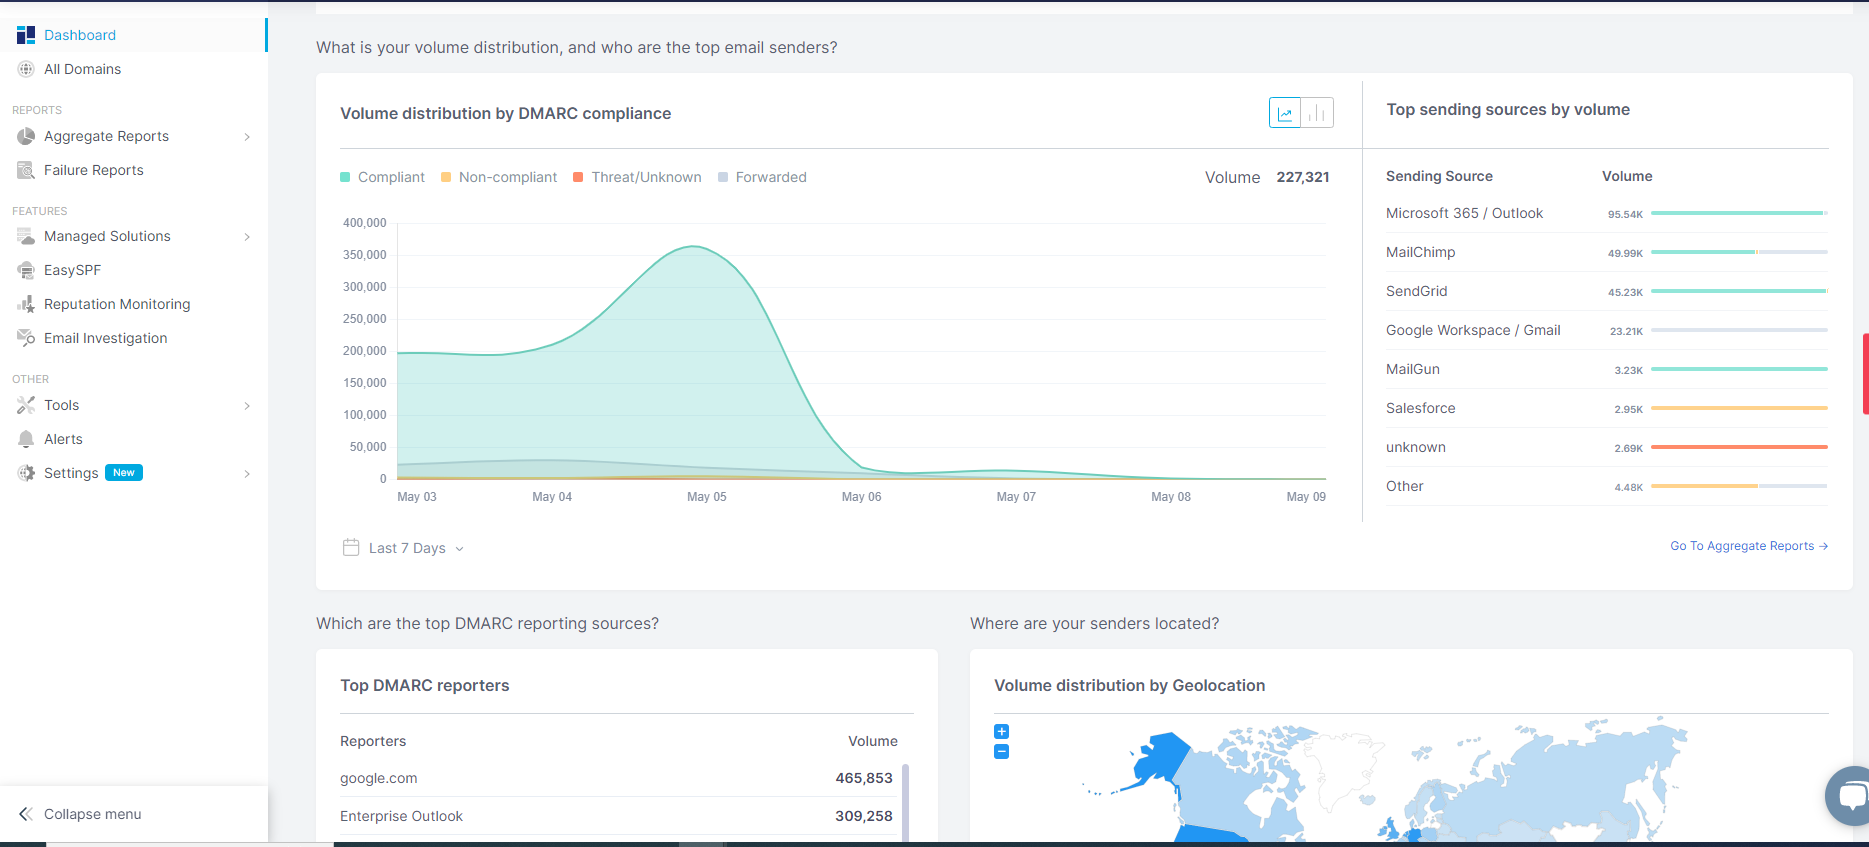The width and height of the screenshot is (1869, 847).
Task: Click the Email Investigation icon
Action: click(26, 338)
